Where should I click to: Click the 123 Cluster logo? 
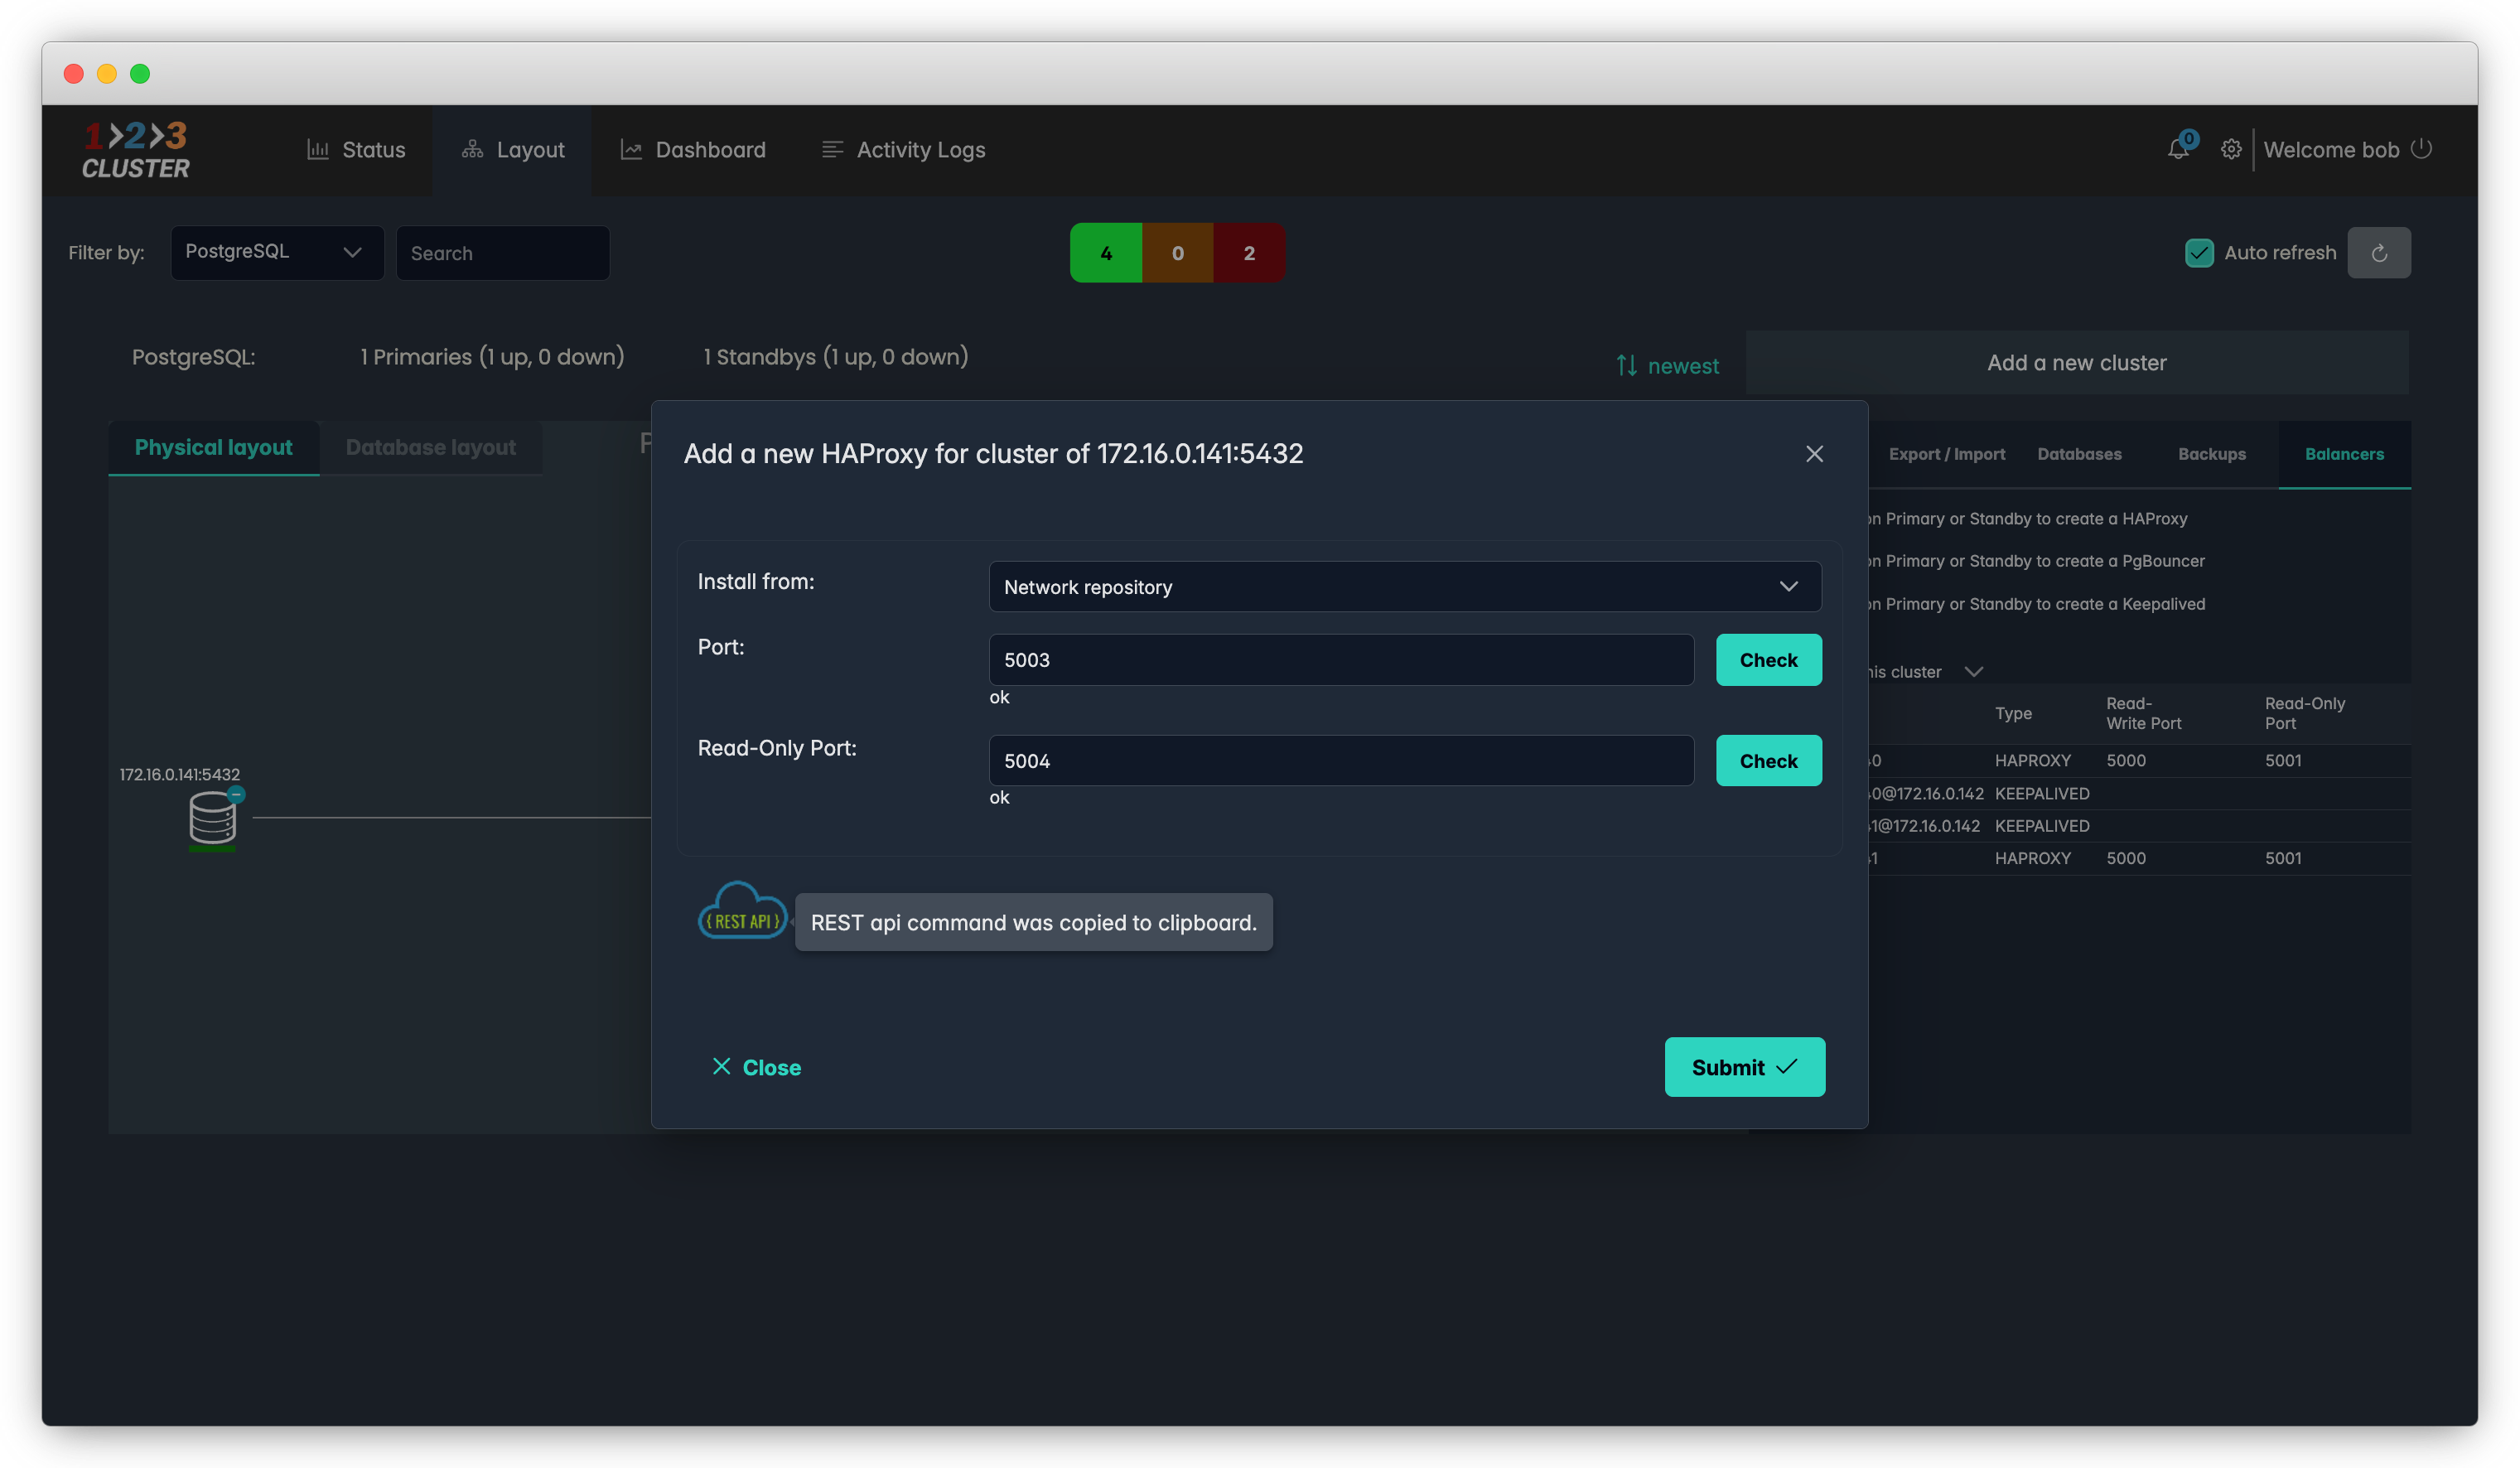(136, 150)
